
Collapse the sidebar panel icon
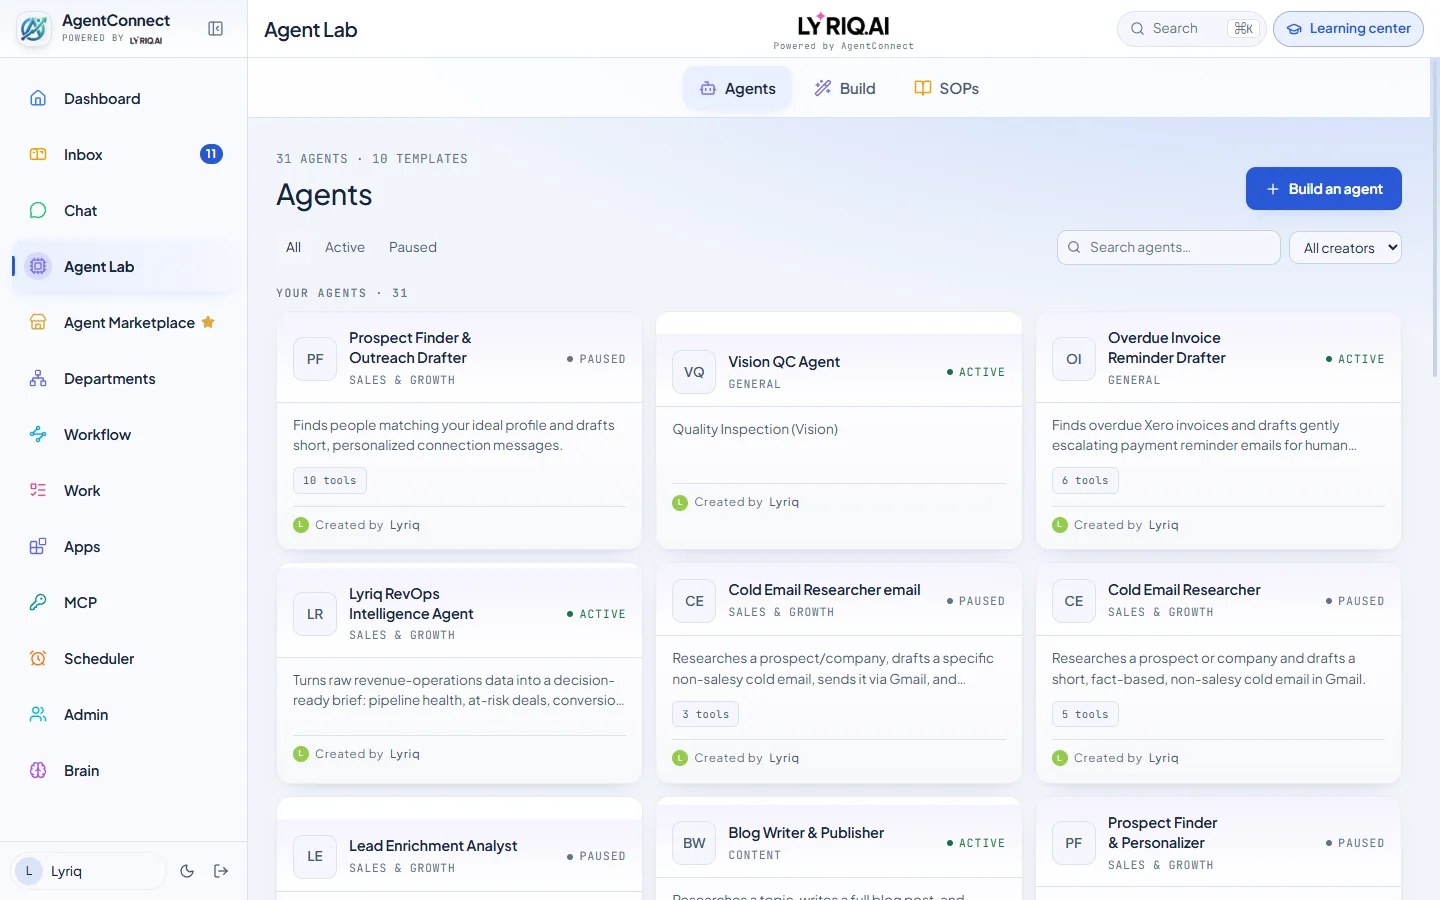(215, 29)
